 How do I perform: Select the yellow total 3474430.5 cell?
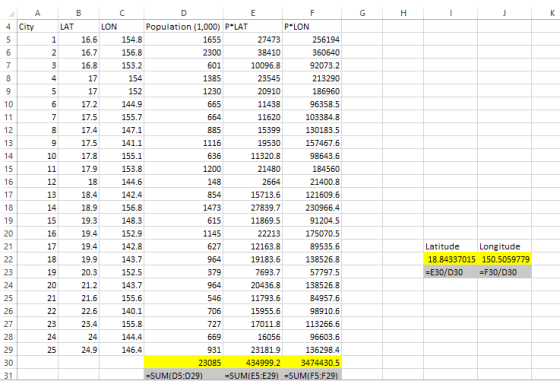[x=312, y=363]
